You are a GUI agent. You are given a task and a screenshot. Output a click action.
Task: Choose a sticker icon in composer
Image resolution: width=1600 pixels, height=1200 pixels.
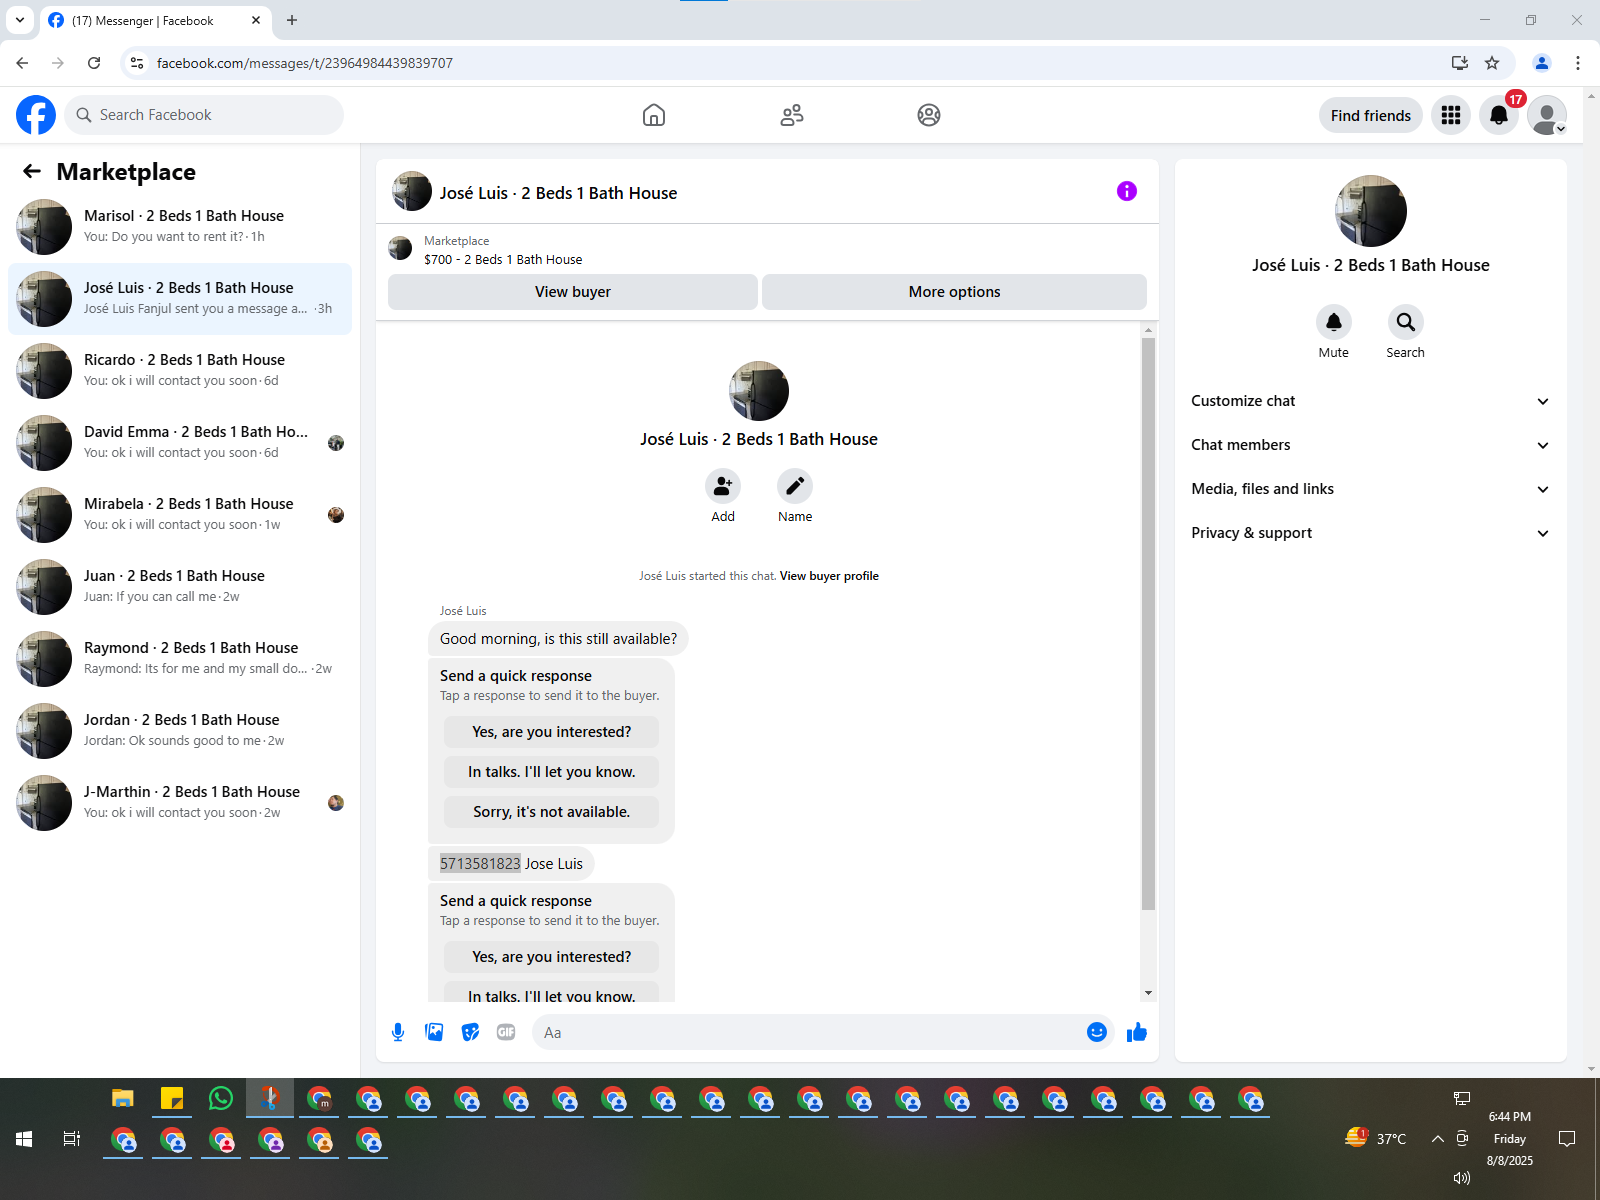click(x=470, y=1032)
